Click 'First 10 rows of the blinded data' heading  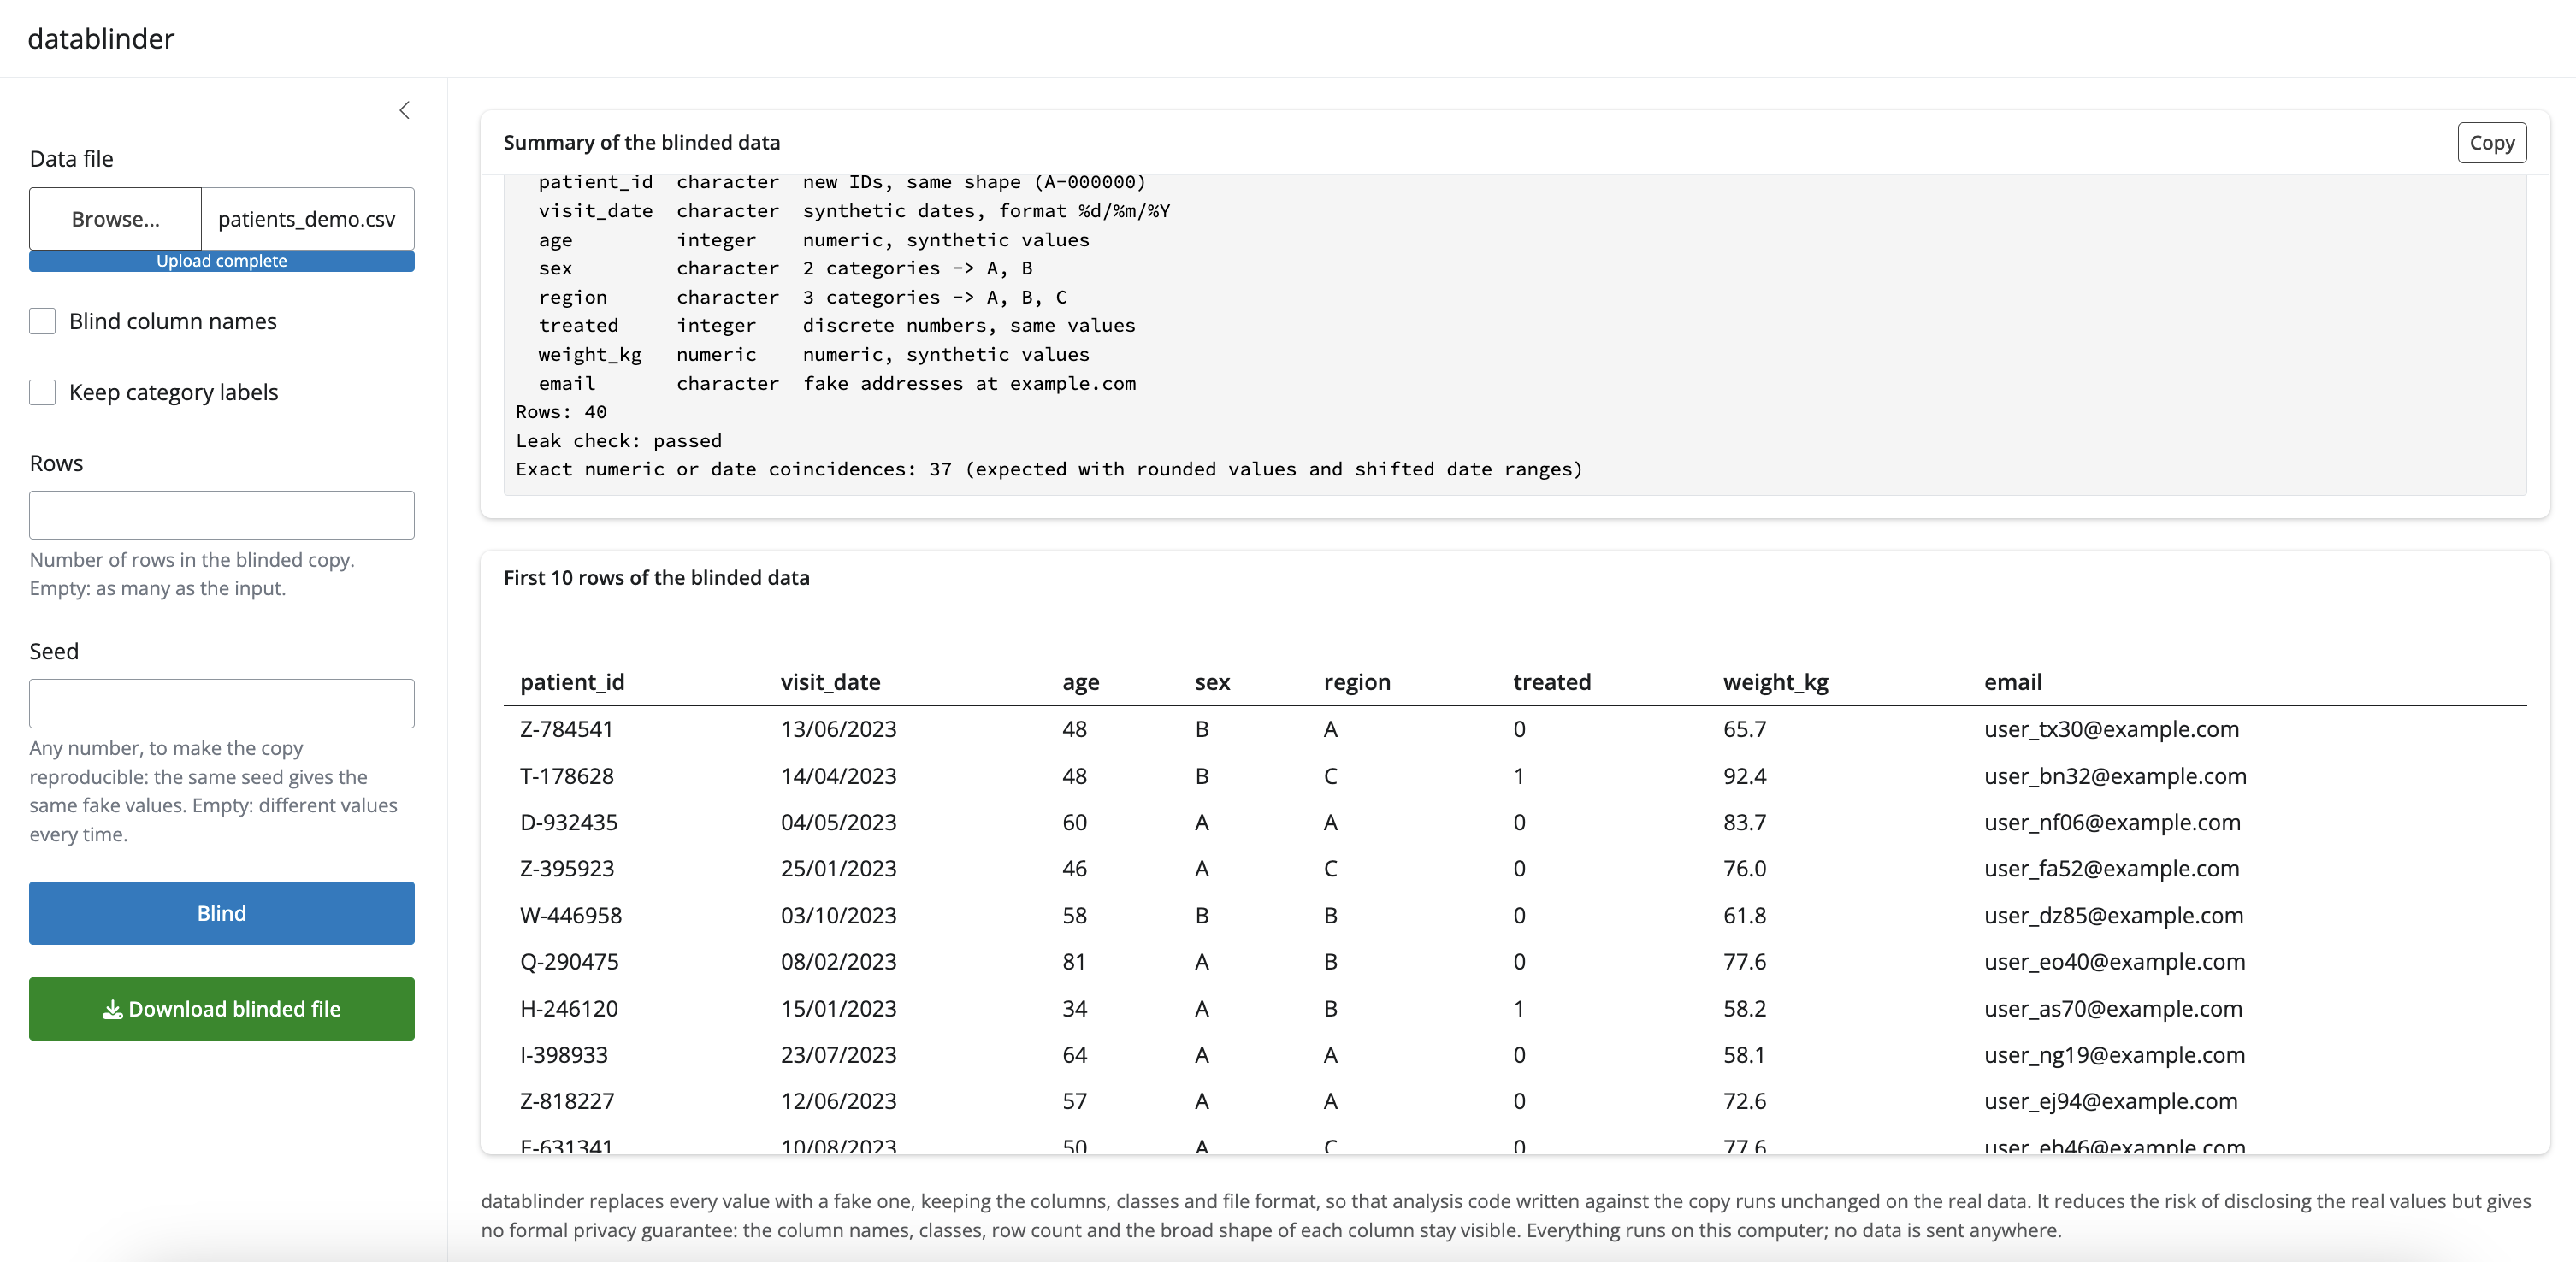[657, 578]
